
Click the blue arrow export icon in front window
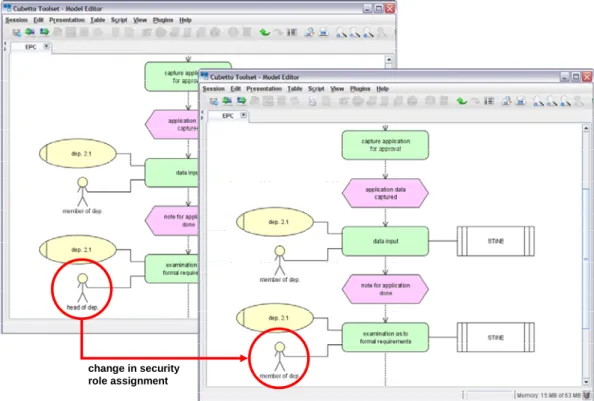(241, 101)
